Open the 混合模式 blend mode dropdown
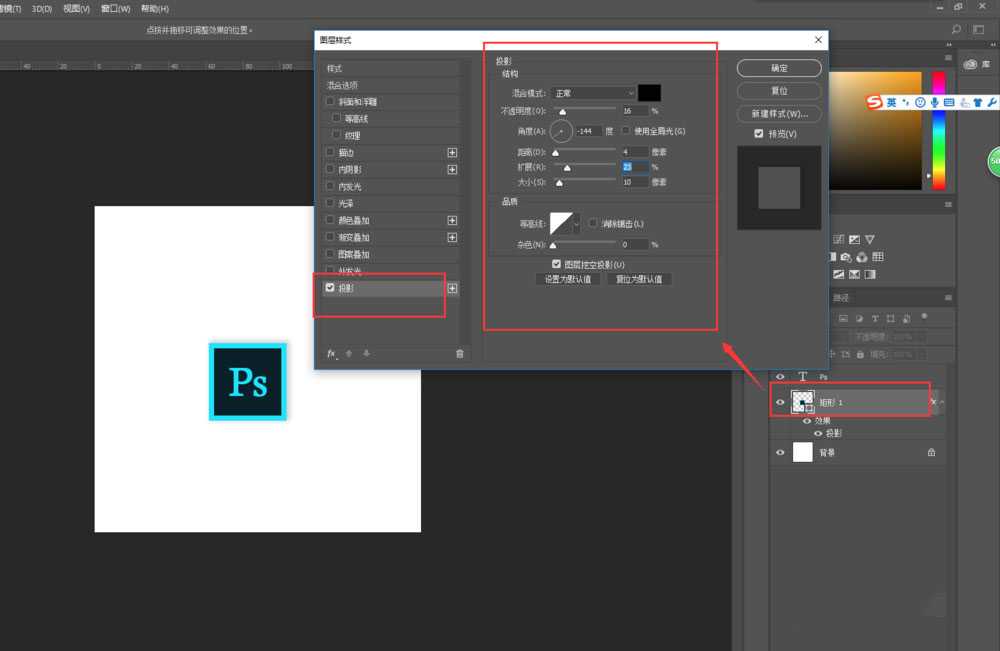 click(594, 93)
